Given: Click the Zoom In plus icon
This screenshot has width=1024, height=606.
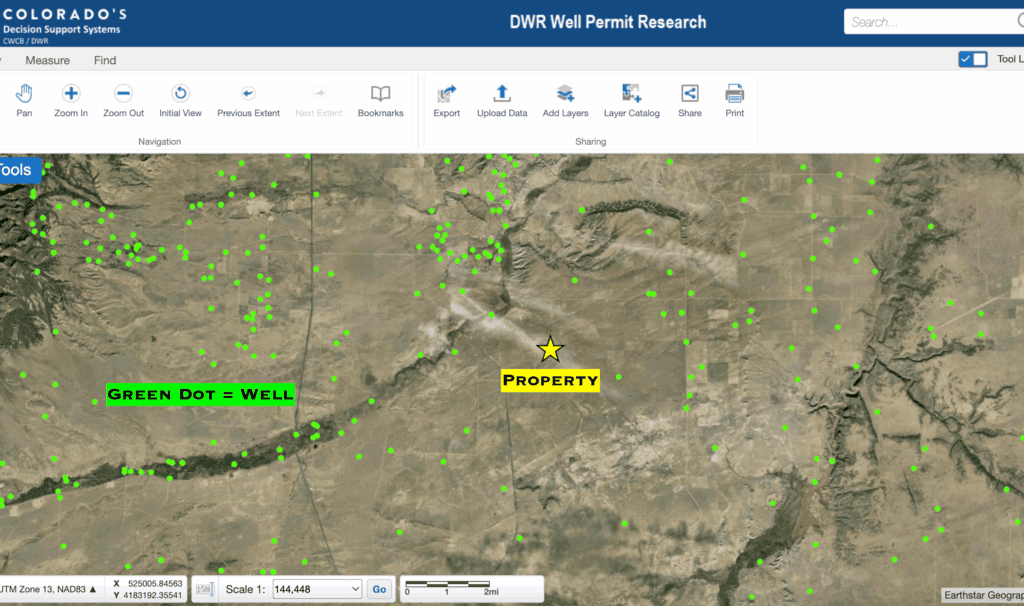Looking at the screenshot, I should click(71, 94).
